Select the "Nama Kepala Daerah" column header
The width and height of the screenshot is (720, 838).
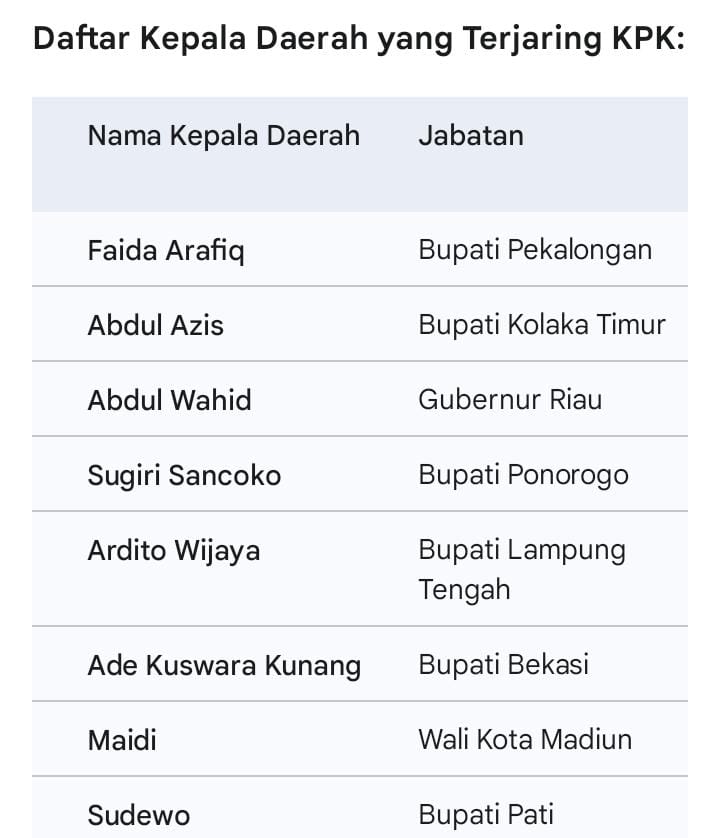(224, 136)
